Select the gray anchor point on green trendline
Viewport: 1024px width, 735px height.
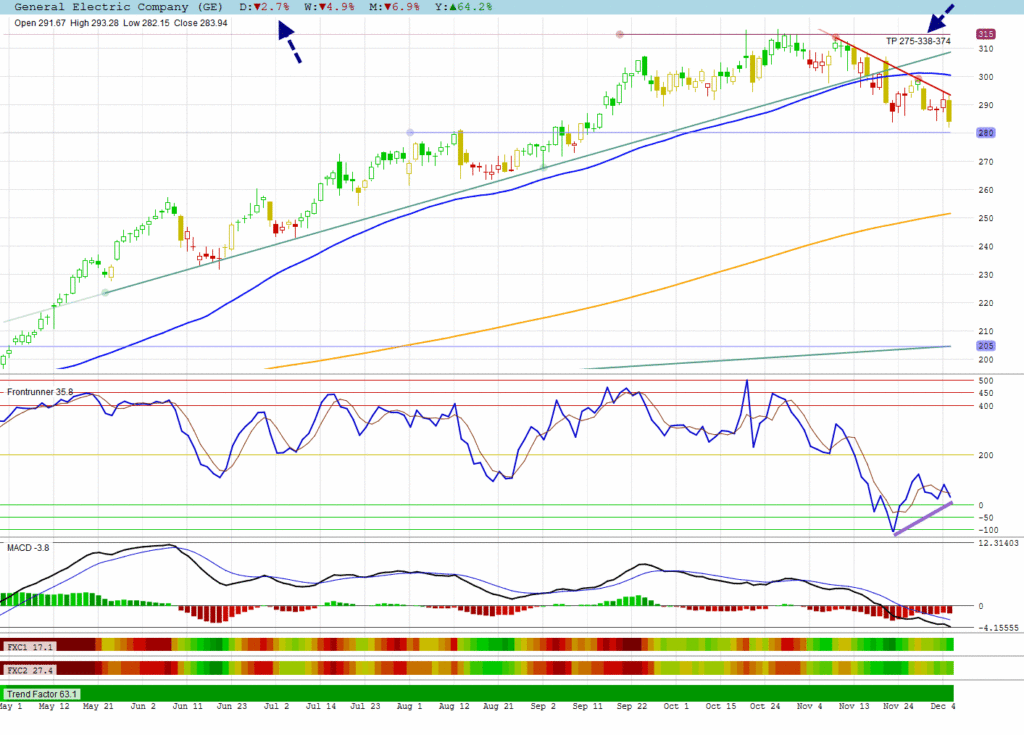tap(106, 292)
